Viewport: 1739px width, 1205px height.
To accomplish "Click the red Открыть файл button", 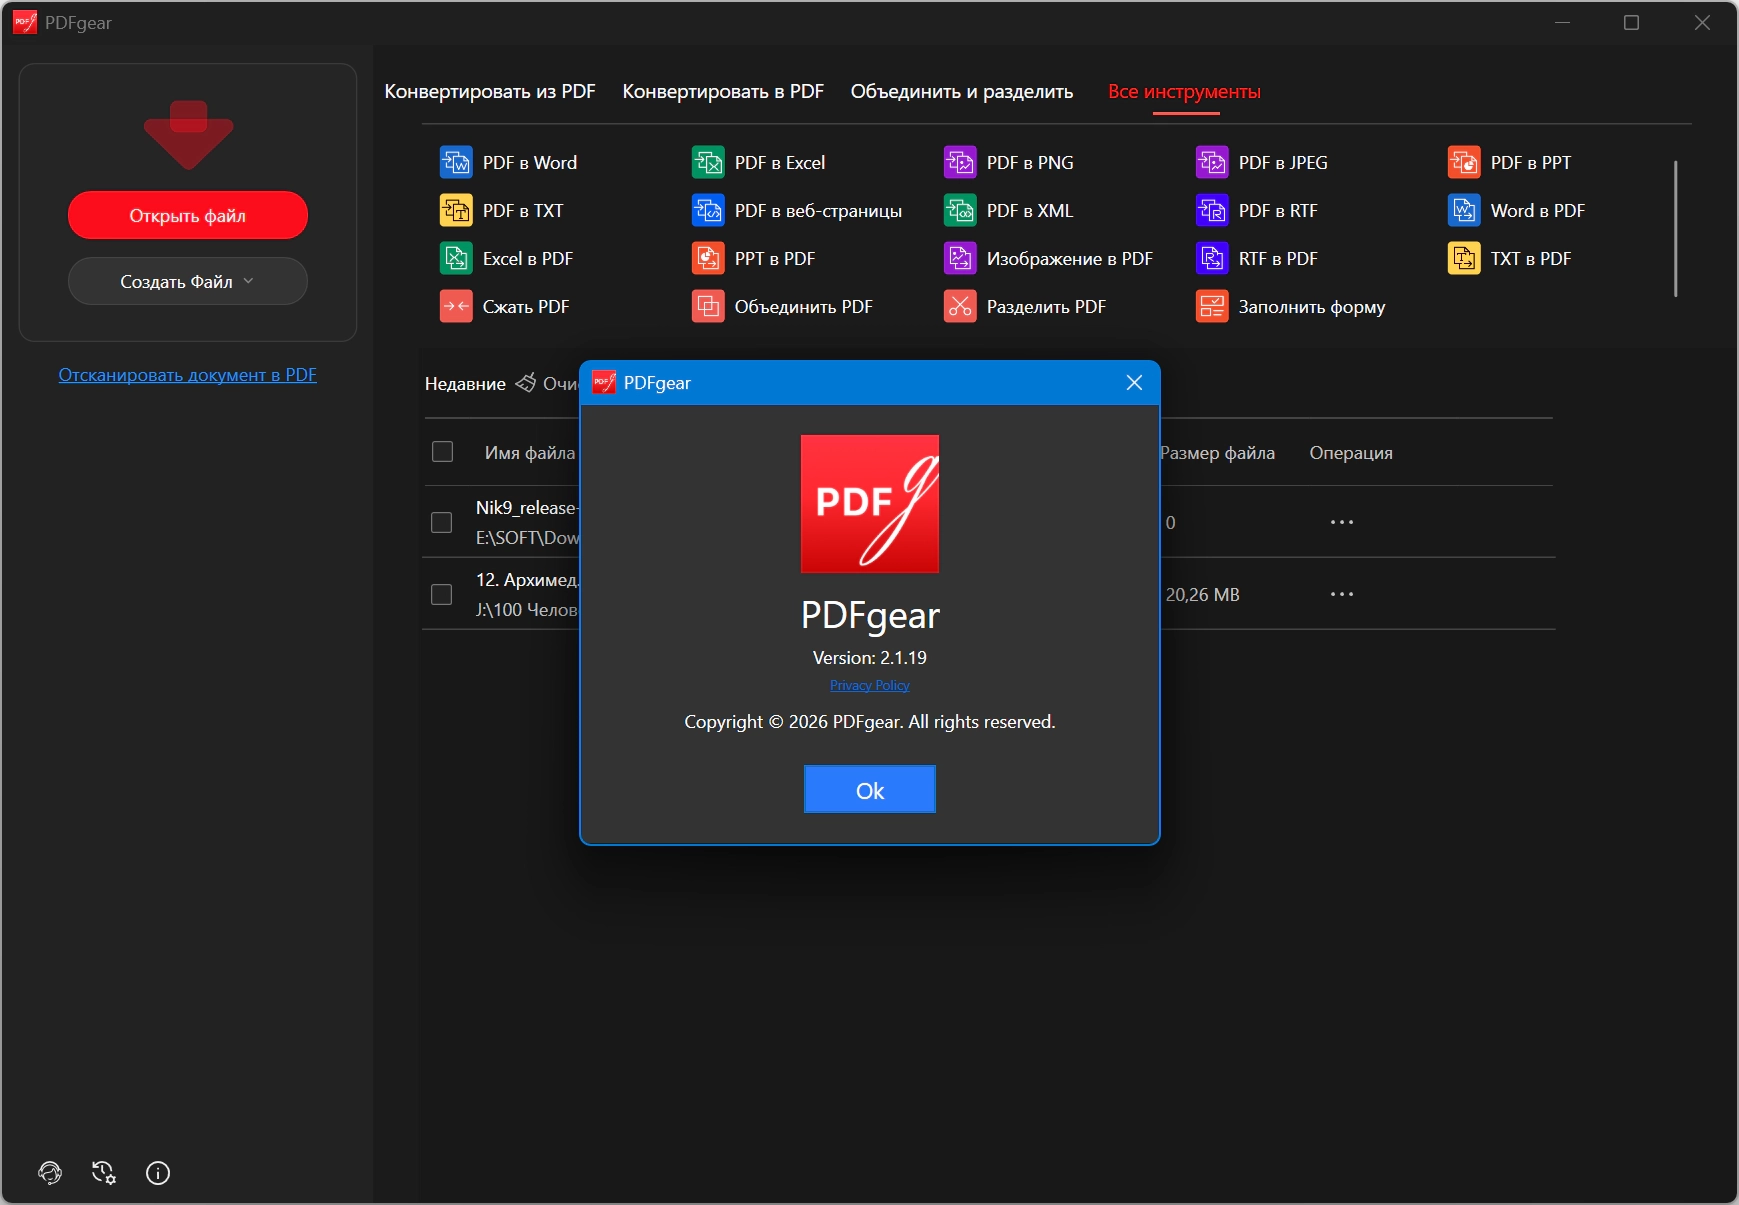I will tap(188, 215).
